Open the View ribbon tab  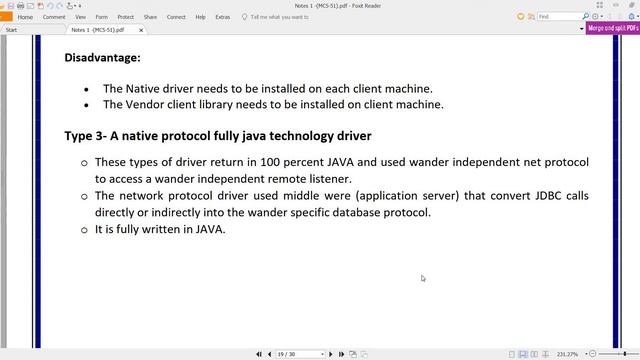tap(80, 17)
